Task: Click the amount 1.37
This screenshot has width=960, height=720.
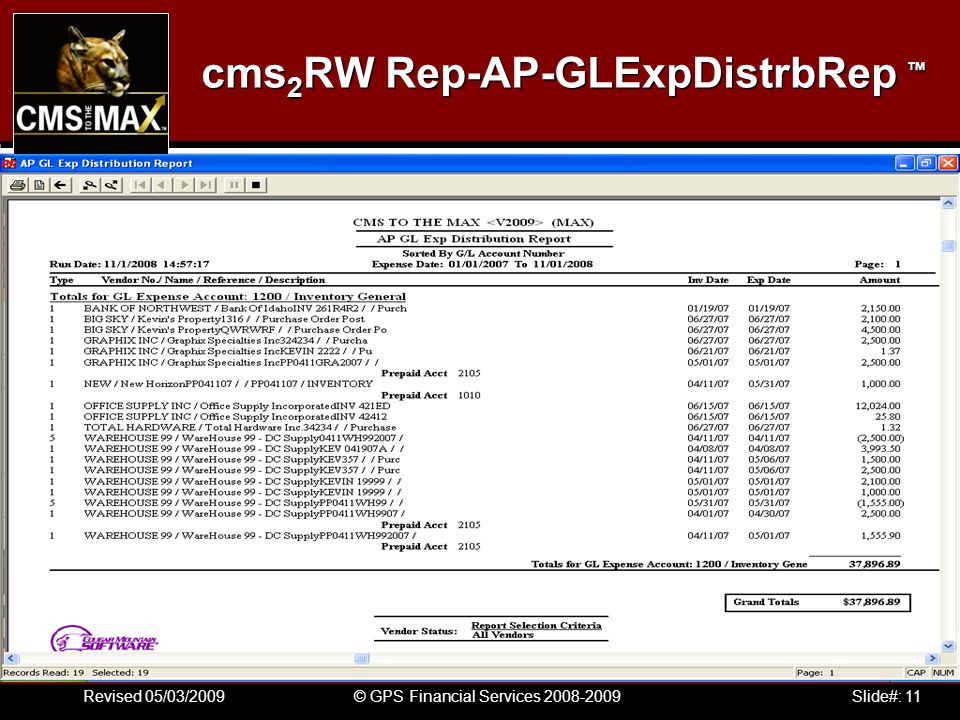Action: point(891,351)
